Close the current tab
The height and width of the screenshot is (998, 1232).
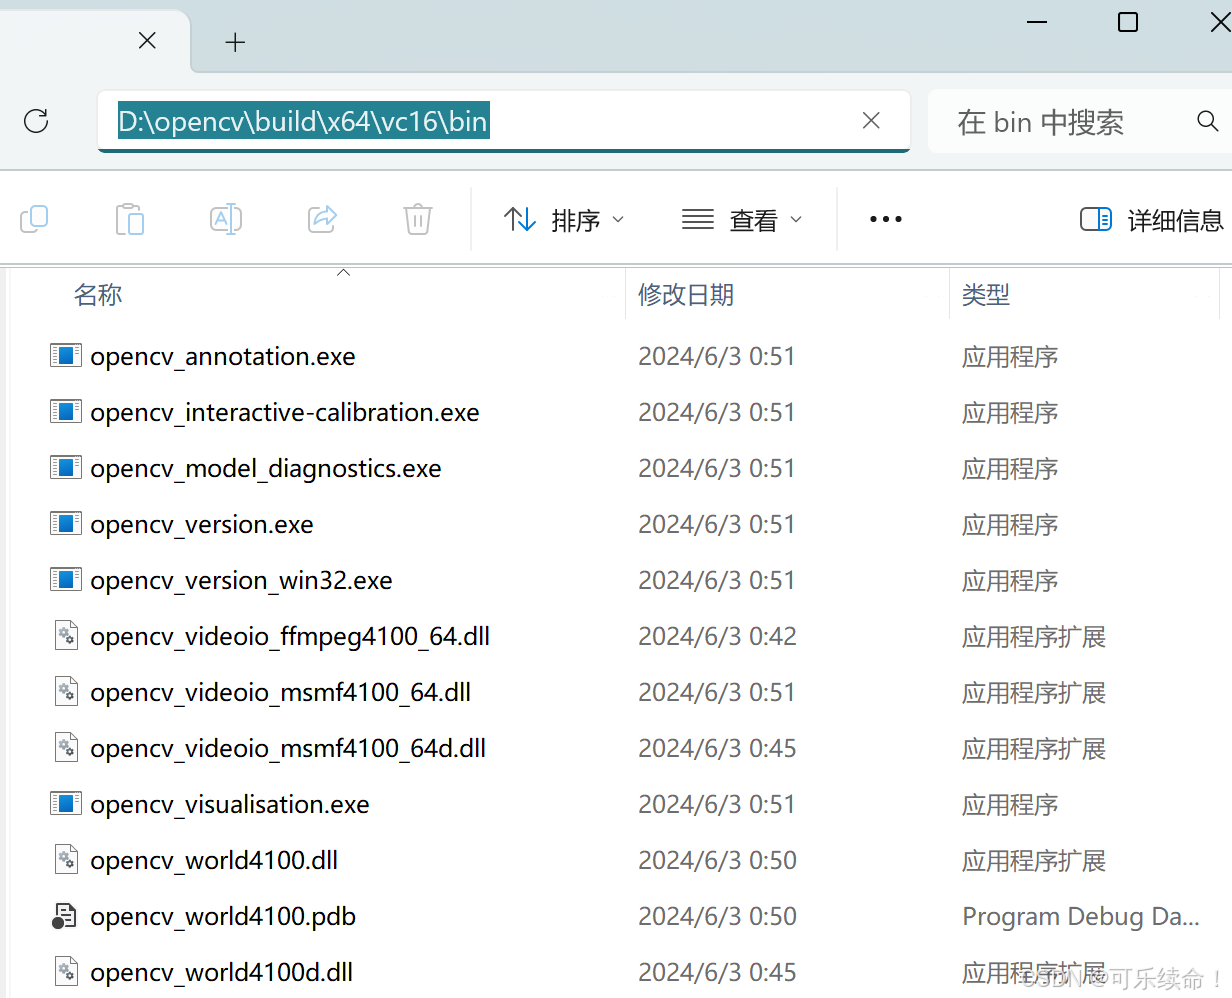(x=147, y=41)
